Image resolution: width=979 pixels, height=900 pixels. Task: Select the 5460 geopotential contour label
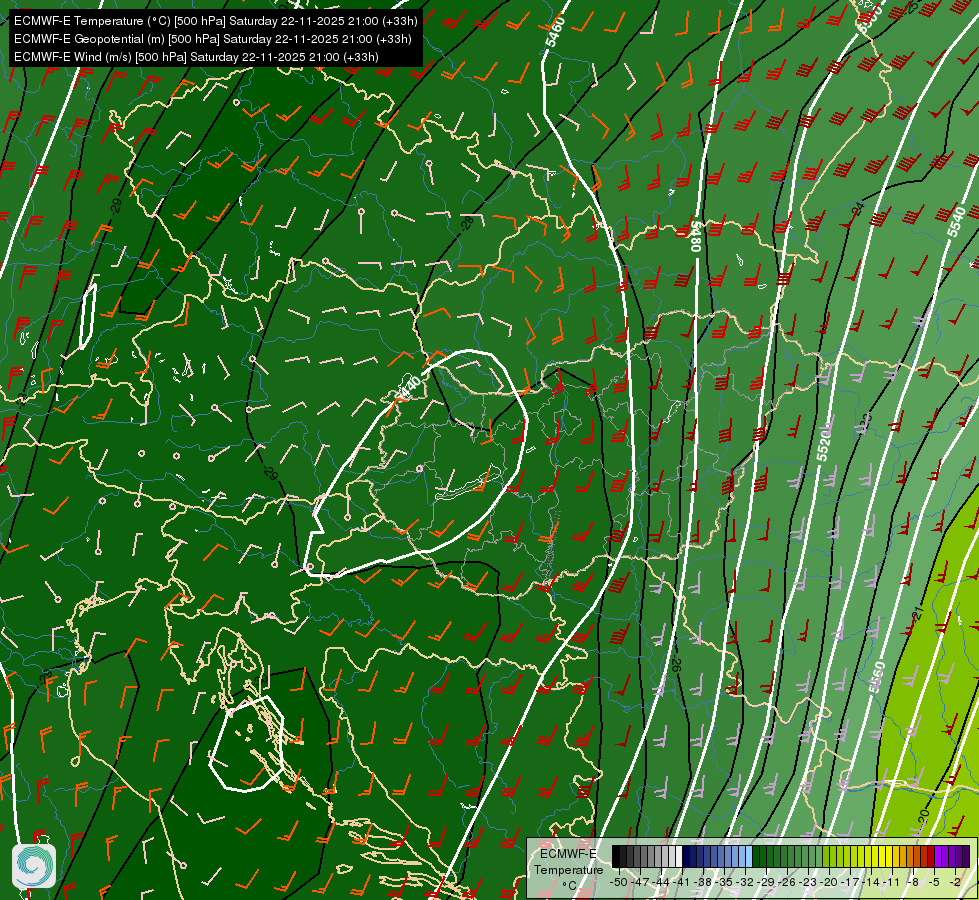pyautogui.click(x=555, y=32)
